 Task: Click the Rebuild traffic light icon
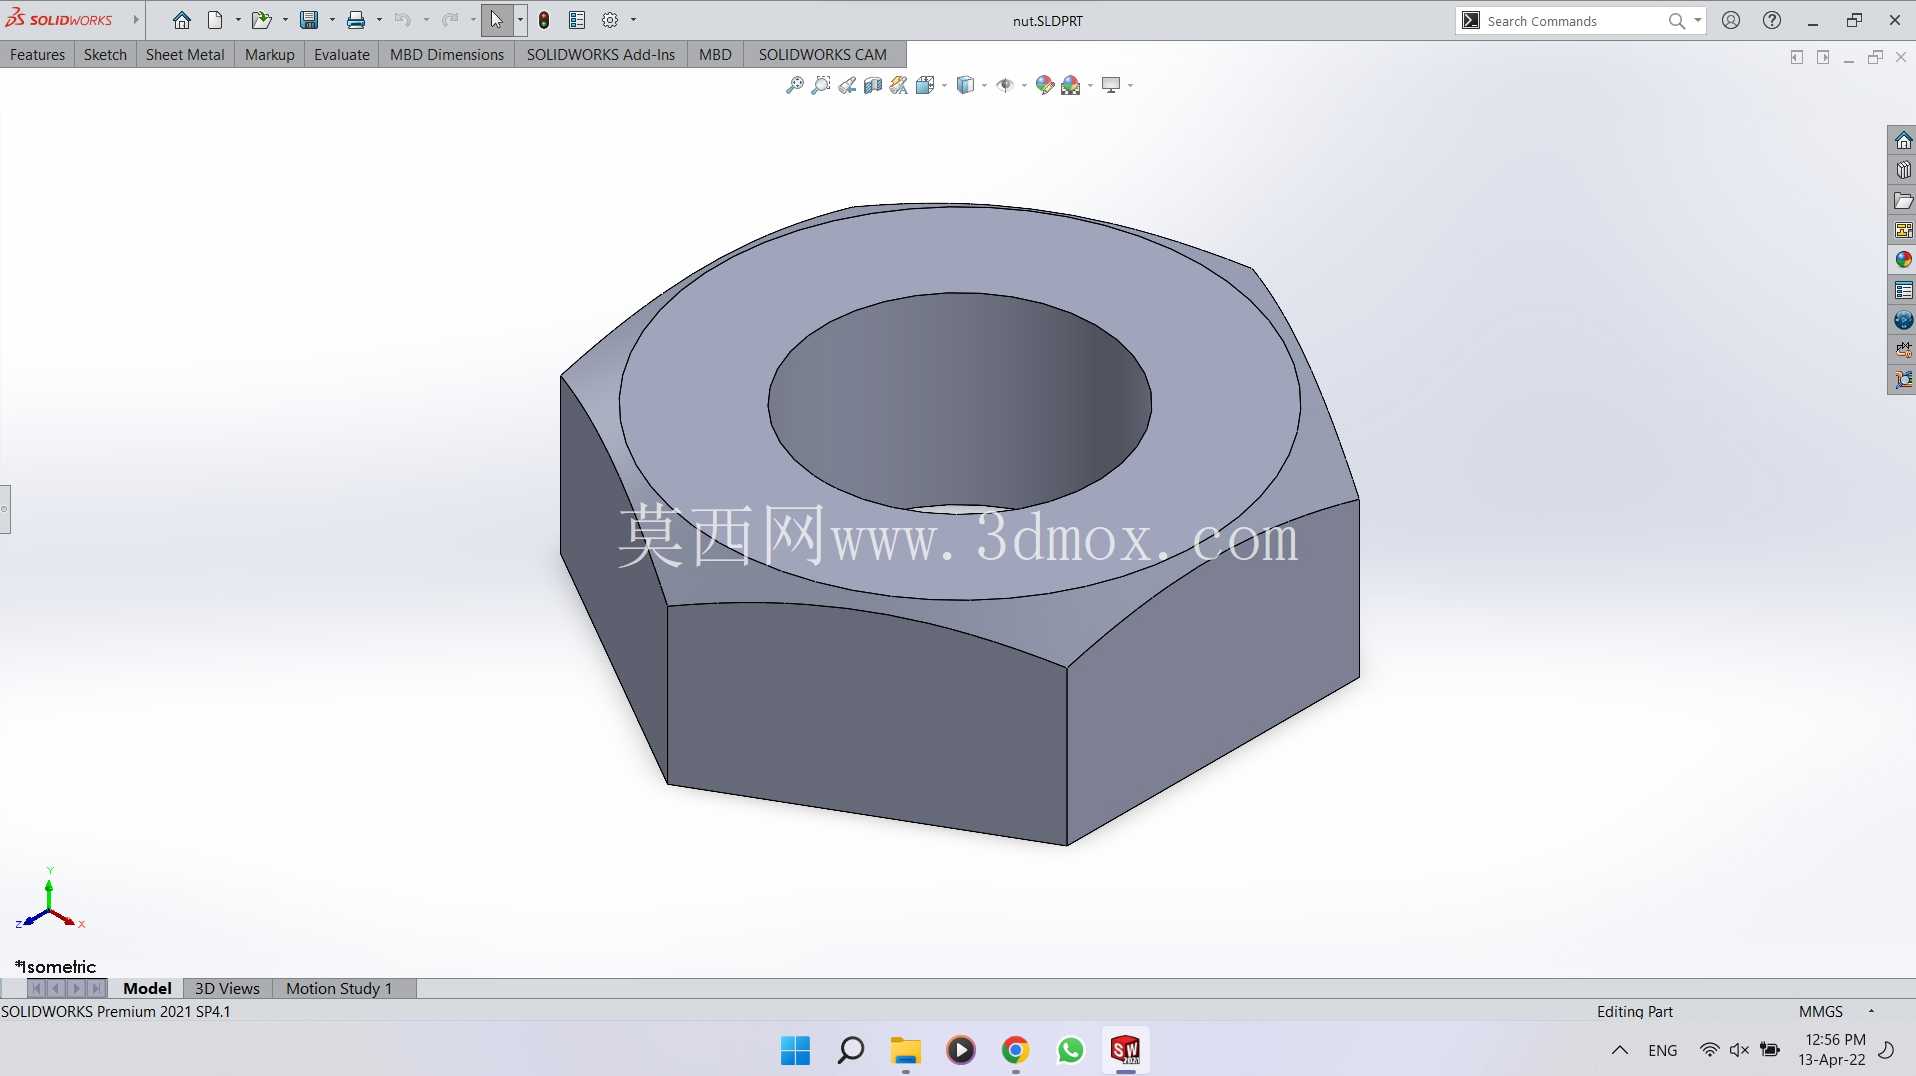(544, 20)
